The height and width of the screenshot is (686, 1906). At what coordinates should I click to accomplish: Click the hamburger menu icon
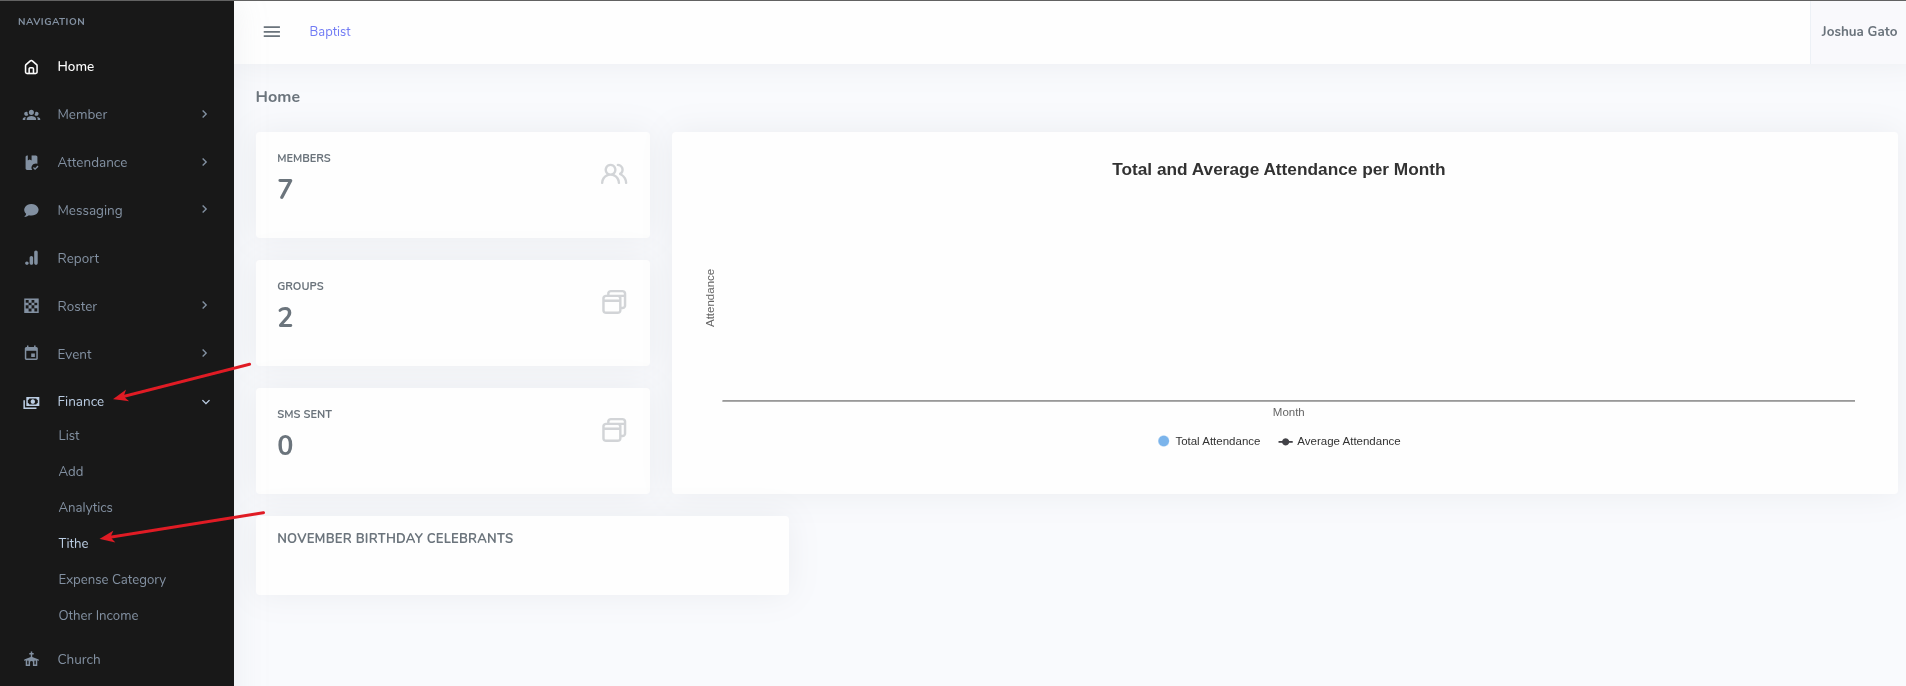pos(271,32)
